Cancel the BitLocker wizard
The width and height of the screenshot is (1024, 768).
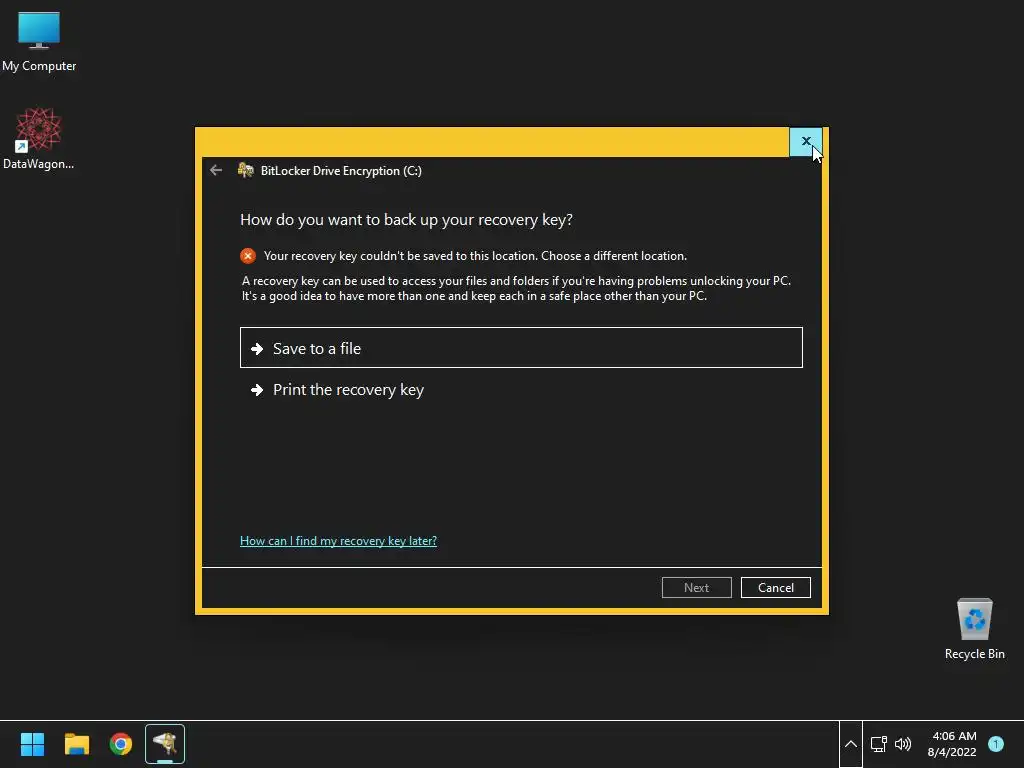point(776,588)
